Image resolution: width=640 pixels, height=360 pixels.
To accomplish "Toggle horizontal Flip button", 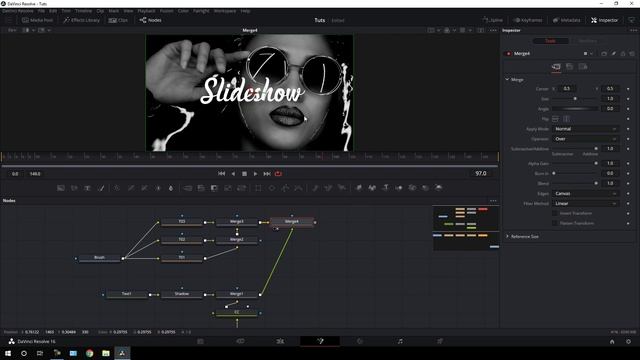I will [x=556, y=119].
